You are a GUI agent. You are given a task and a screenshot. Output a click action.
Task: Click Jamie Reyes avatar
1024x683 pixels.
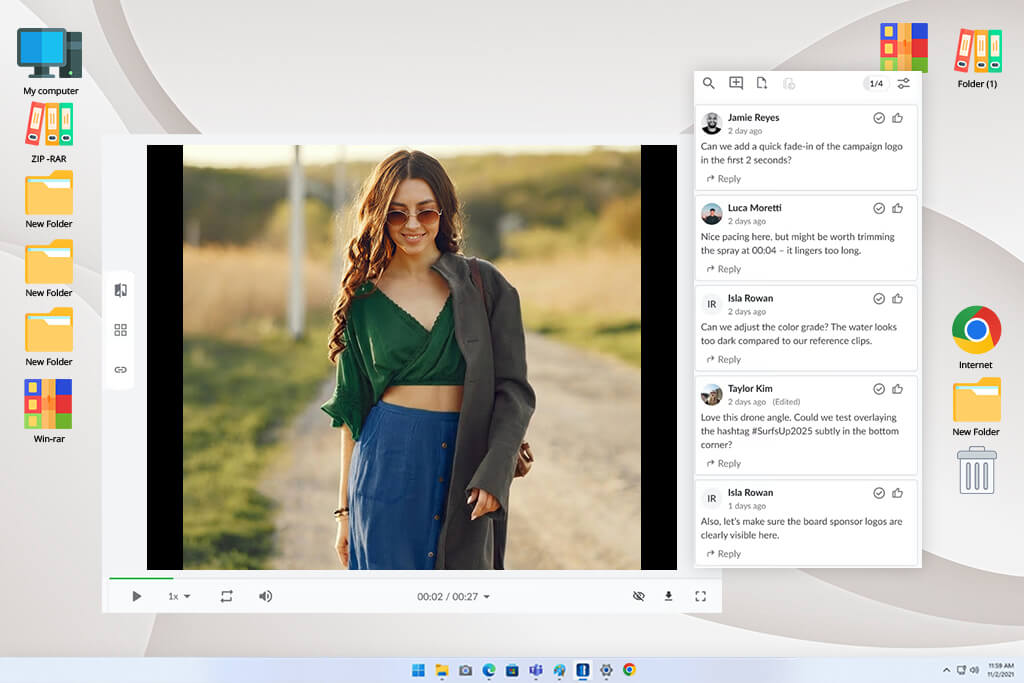(711, 123)
